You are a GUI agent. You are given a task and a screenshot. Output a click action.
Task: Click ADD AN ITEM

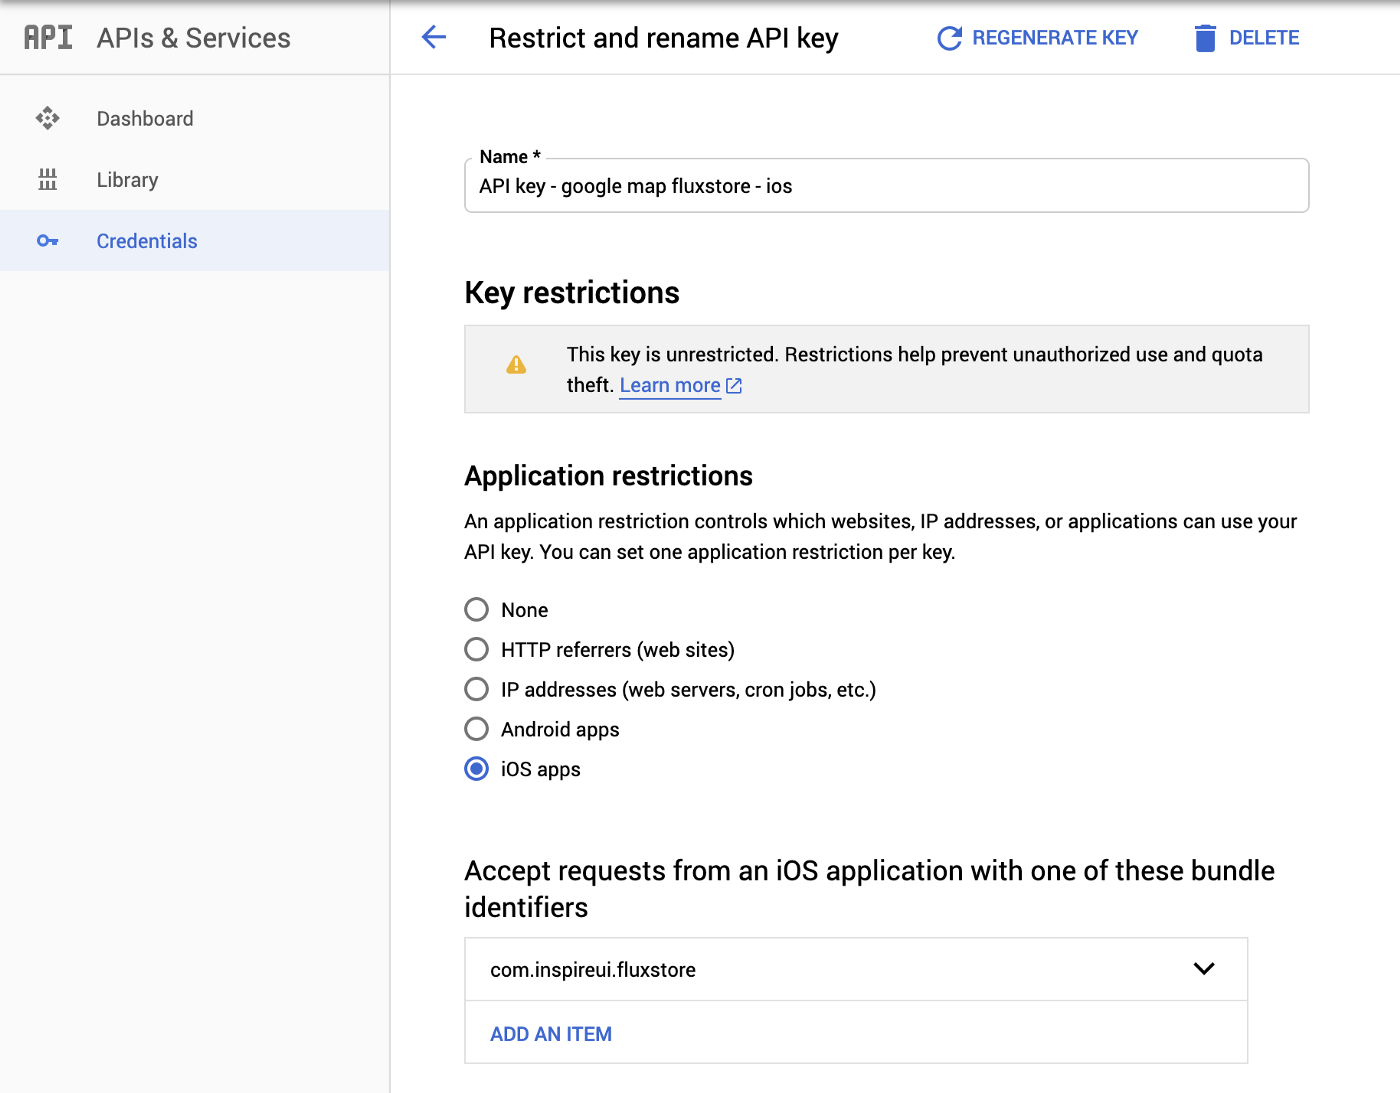coord(551,1034)
